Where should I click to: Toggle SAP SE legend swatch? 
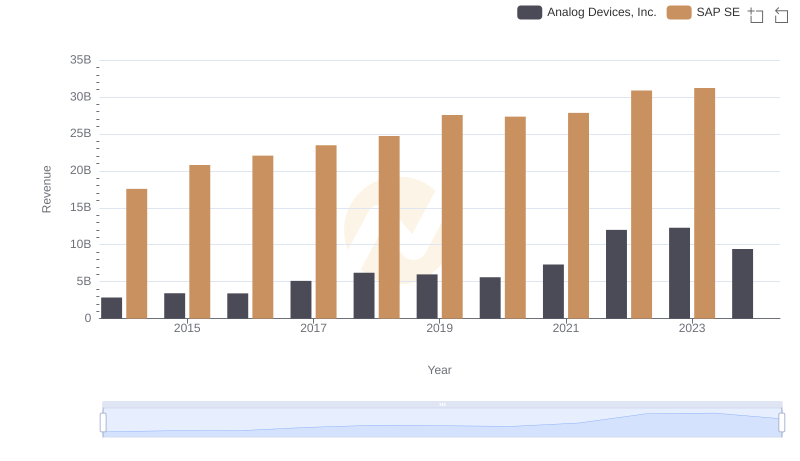679,12
